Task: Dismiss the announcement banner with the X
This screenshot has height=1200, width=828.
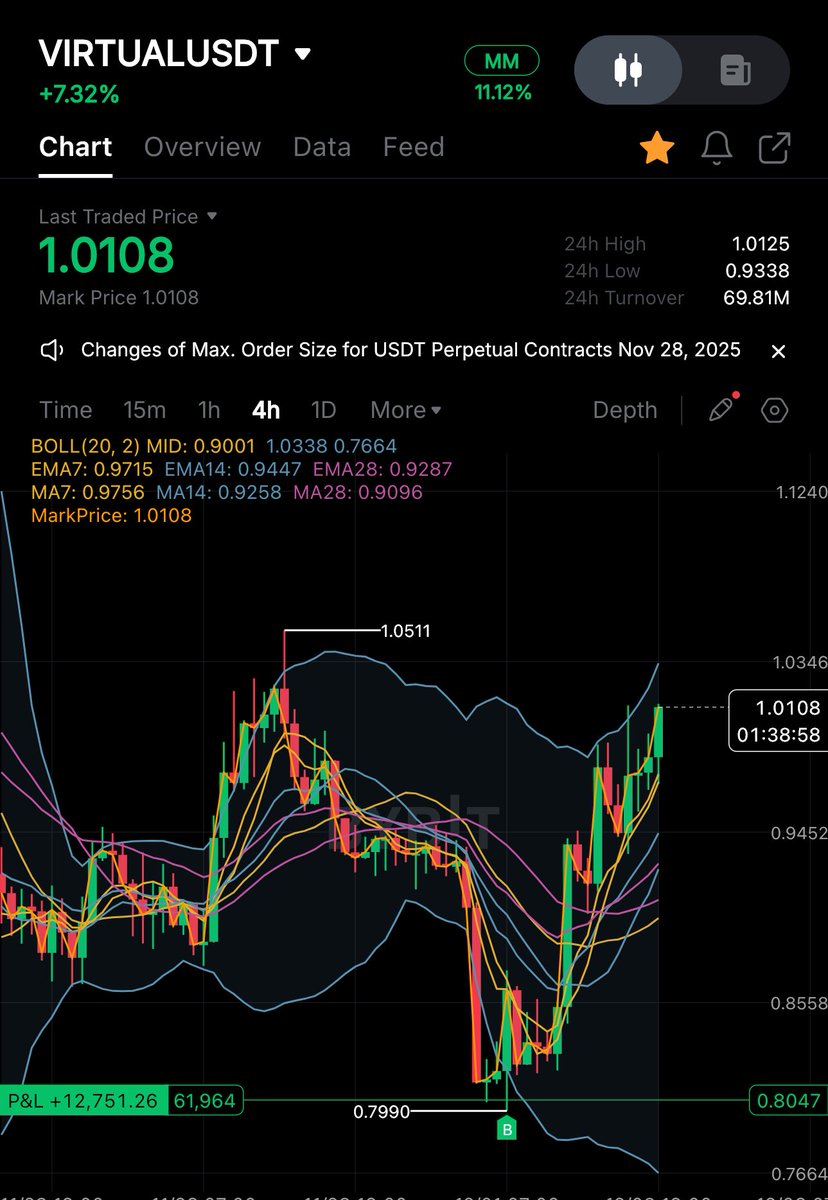Action: point(778,351)
